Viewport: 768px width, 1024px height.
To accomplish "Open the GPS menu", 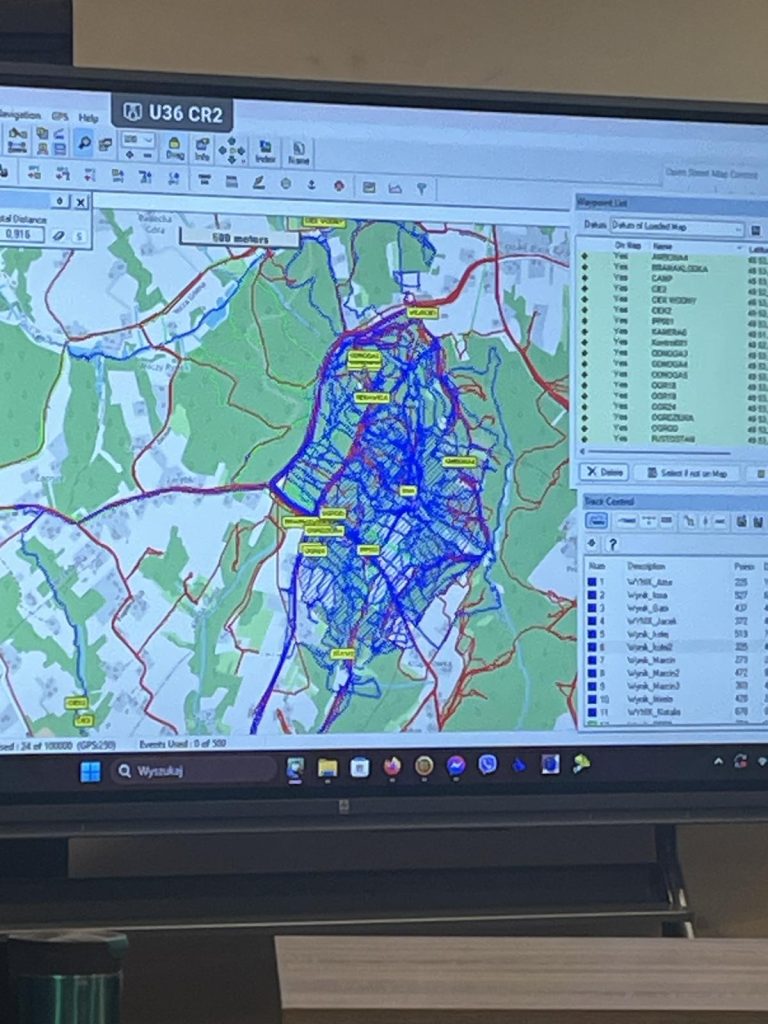I will 60,116.
